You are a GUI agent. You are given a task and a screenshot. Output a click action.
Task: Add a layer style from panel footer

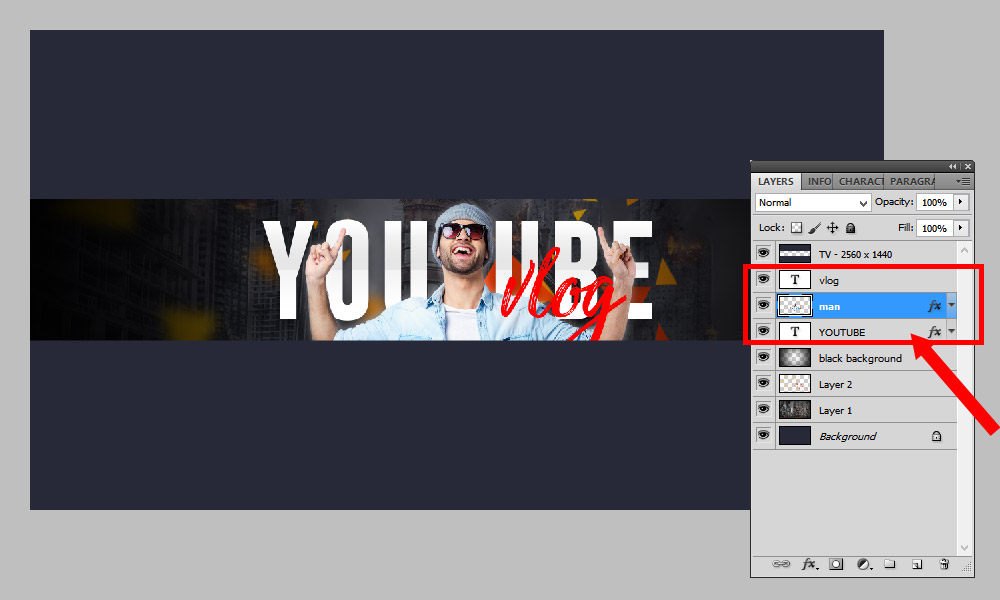[809, 564]
